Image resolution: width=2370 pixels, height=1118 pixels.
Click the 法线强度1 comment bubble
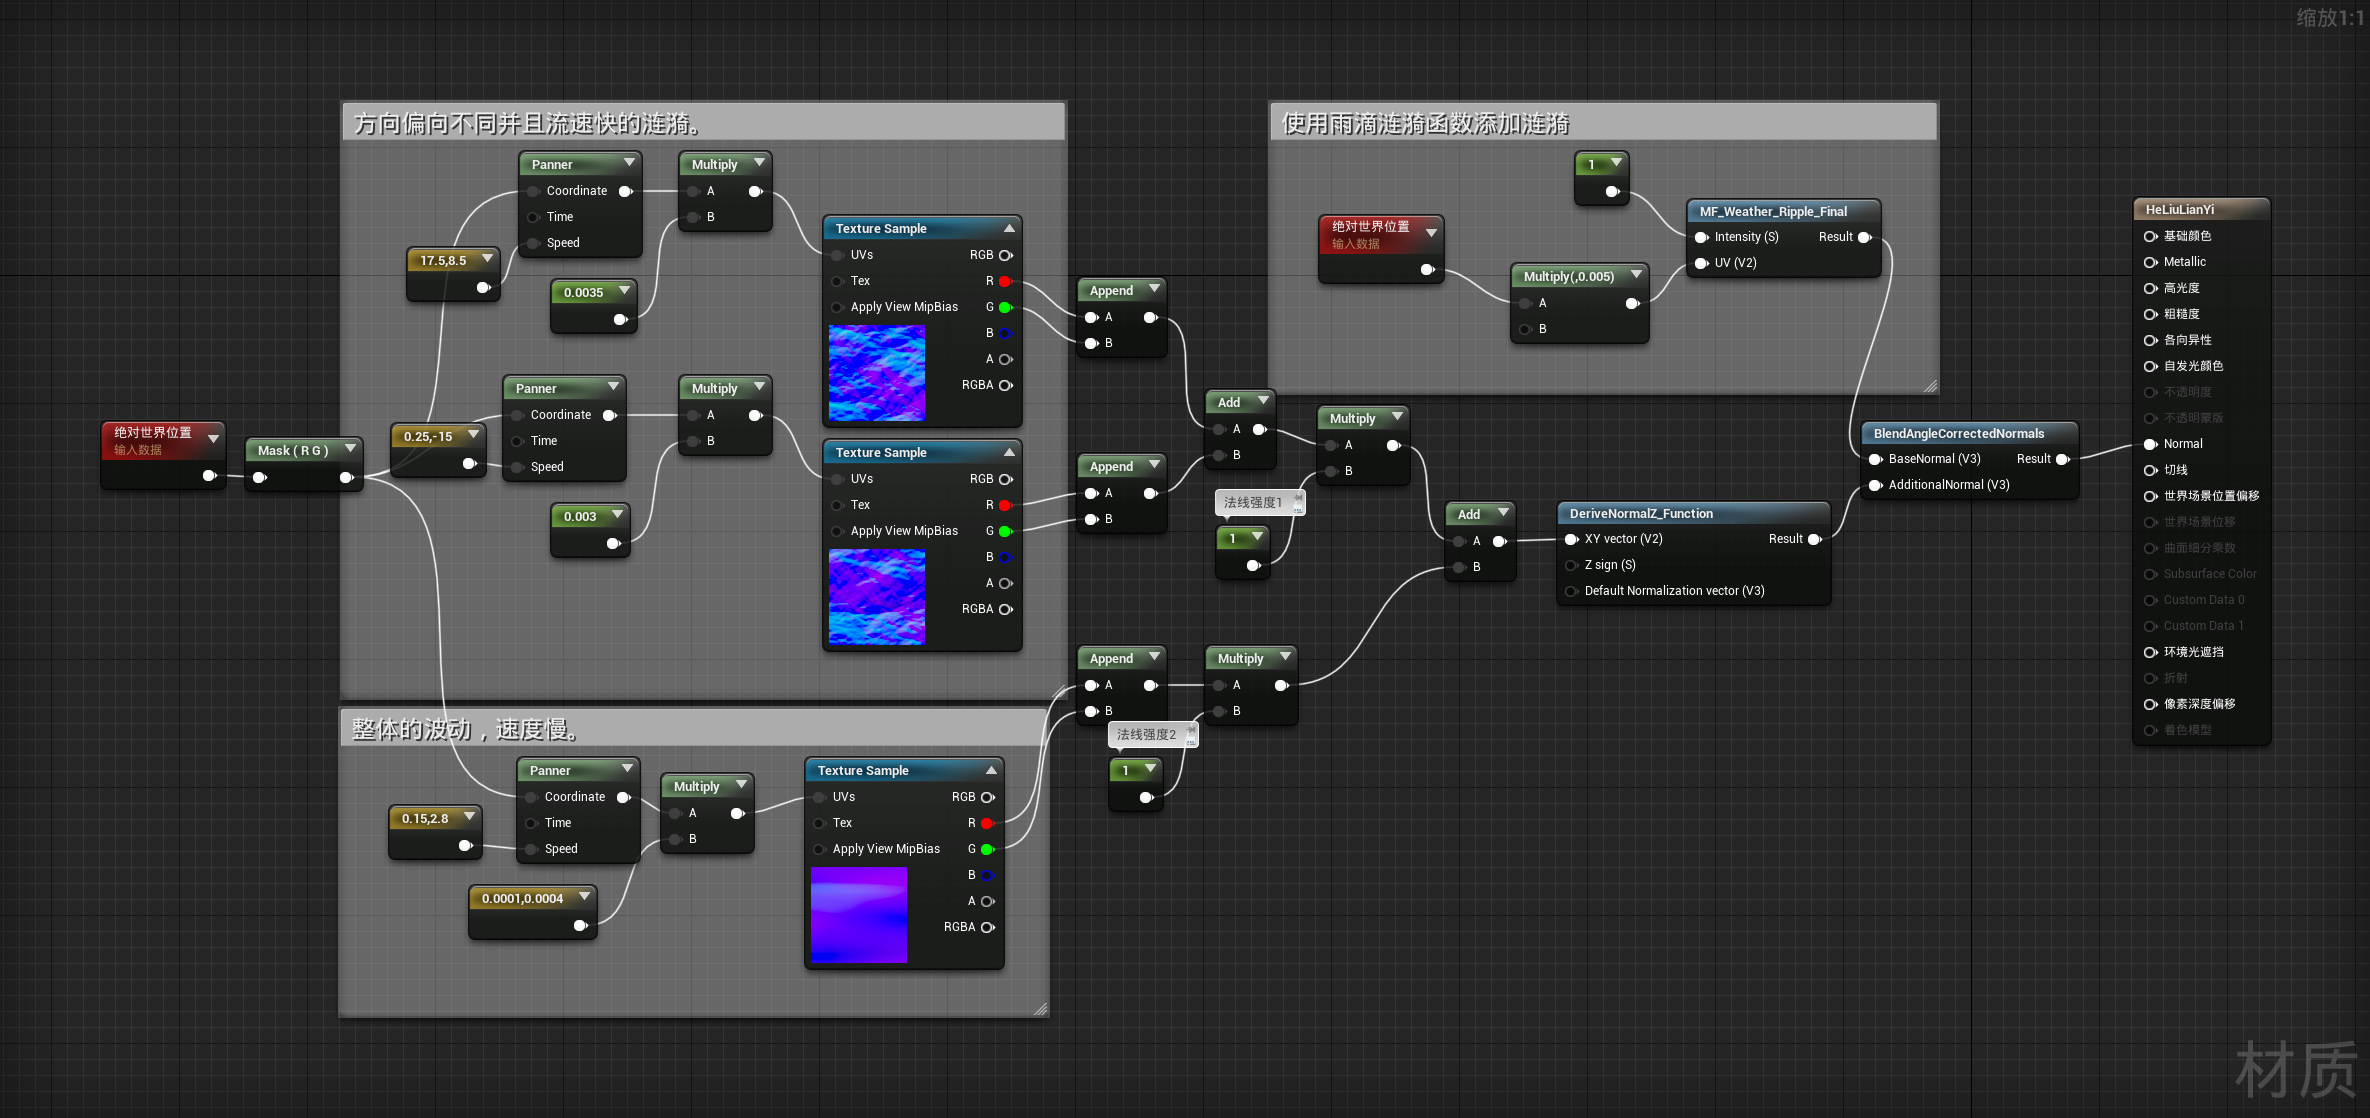point(1252,502)
